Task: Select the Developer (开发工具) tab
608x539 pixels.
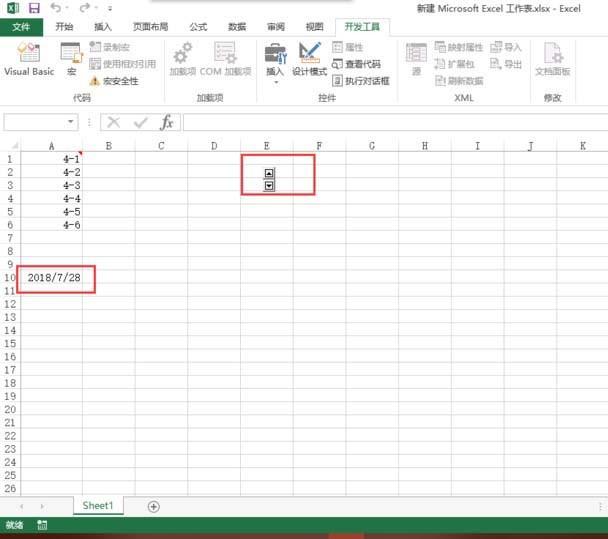Action: point(362,27)
